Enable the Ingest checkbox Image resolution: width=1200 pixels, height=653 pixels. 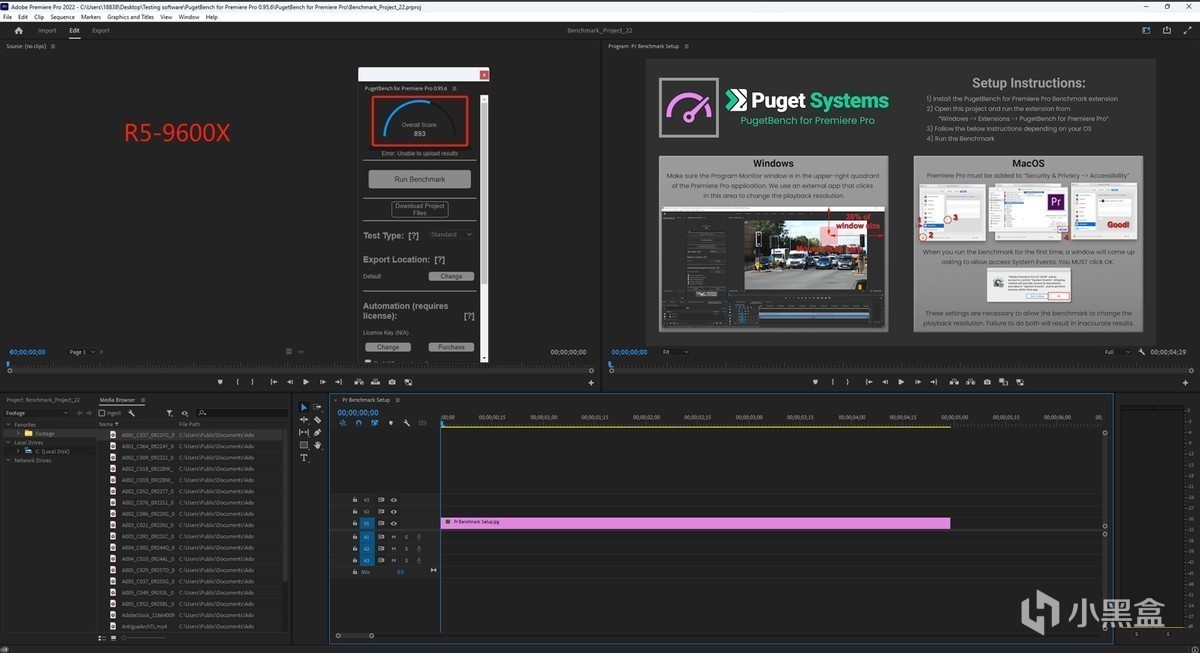(x=102, y=413)
